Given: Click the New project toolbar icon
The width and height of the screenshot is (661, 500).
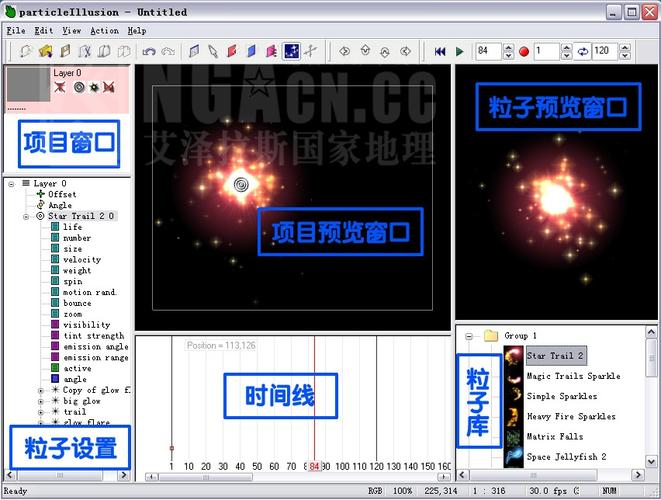Looking at the screenshot, I should coord(26,51).
